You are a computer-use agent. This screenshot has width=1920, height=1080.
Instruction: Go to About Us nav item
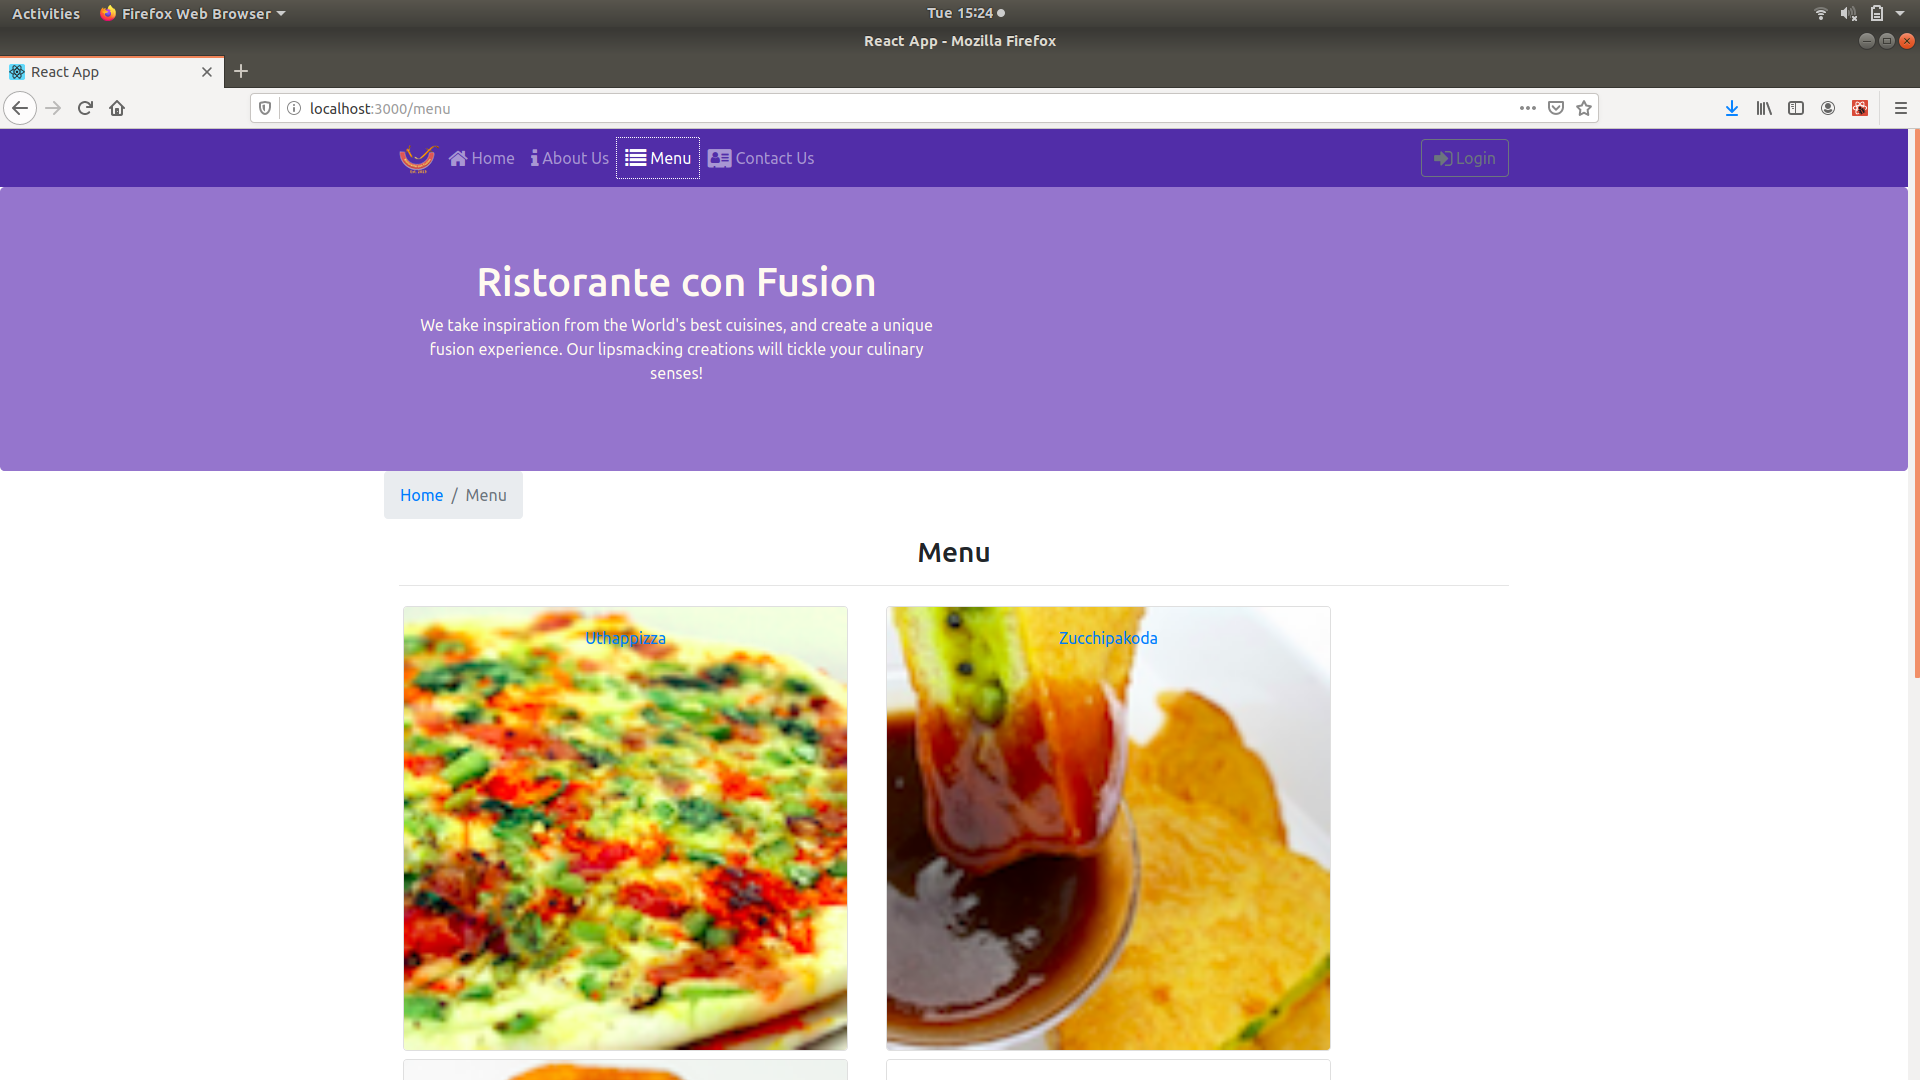tap(570, 158)
